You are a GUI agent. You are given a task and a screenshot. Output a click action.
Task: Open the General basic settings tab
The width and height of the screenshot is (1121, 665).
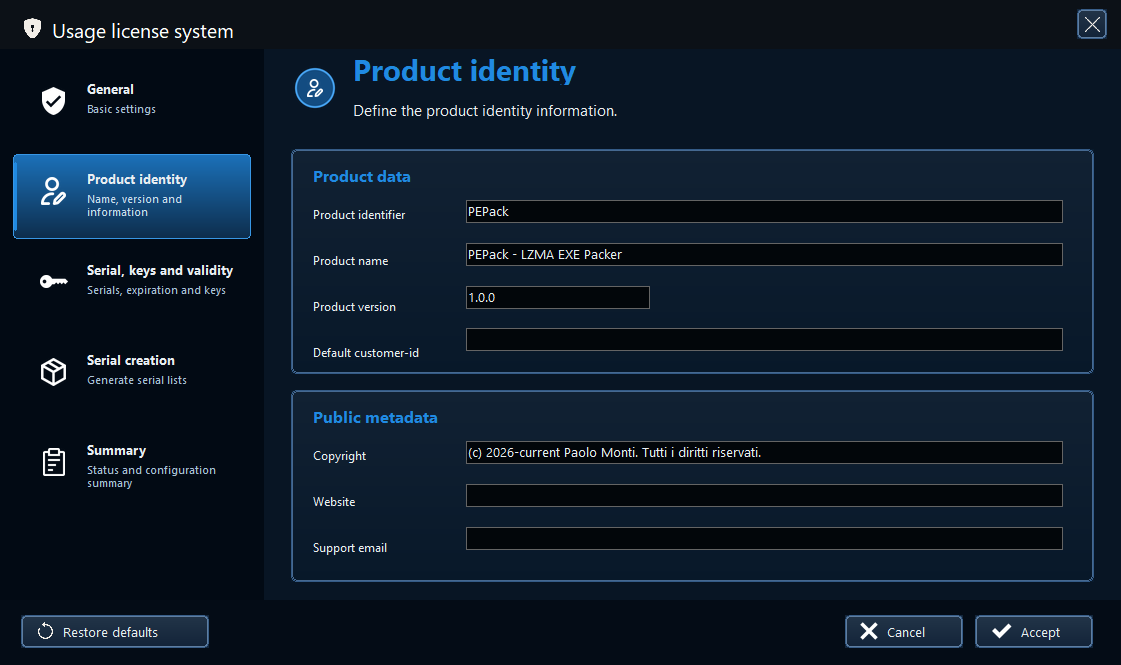tap(132, 99)
